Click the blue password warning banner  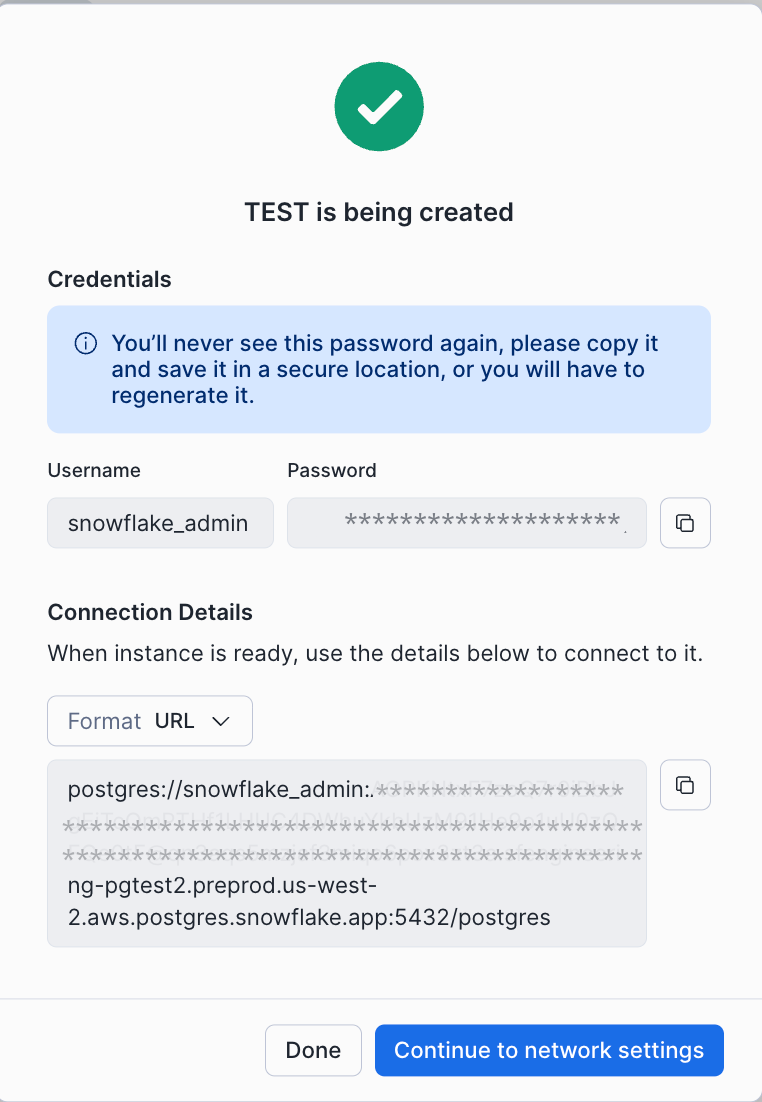pos(379,369)
